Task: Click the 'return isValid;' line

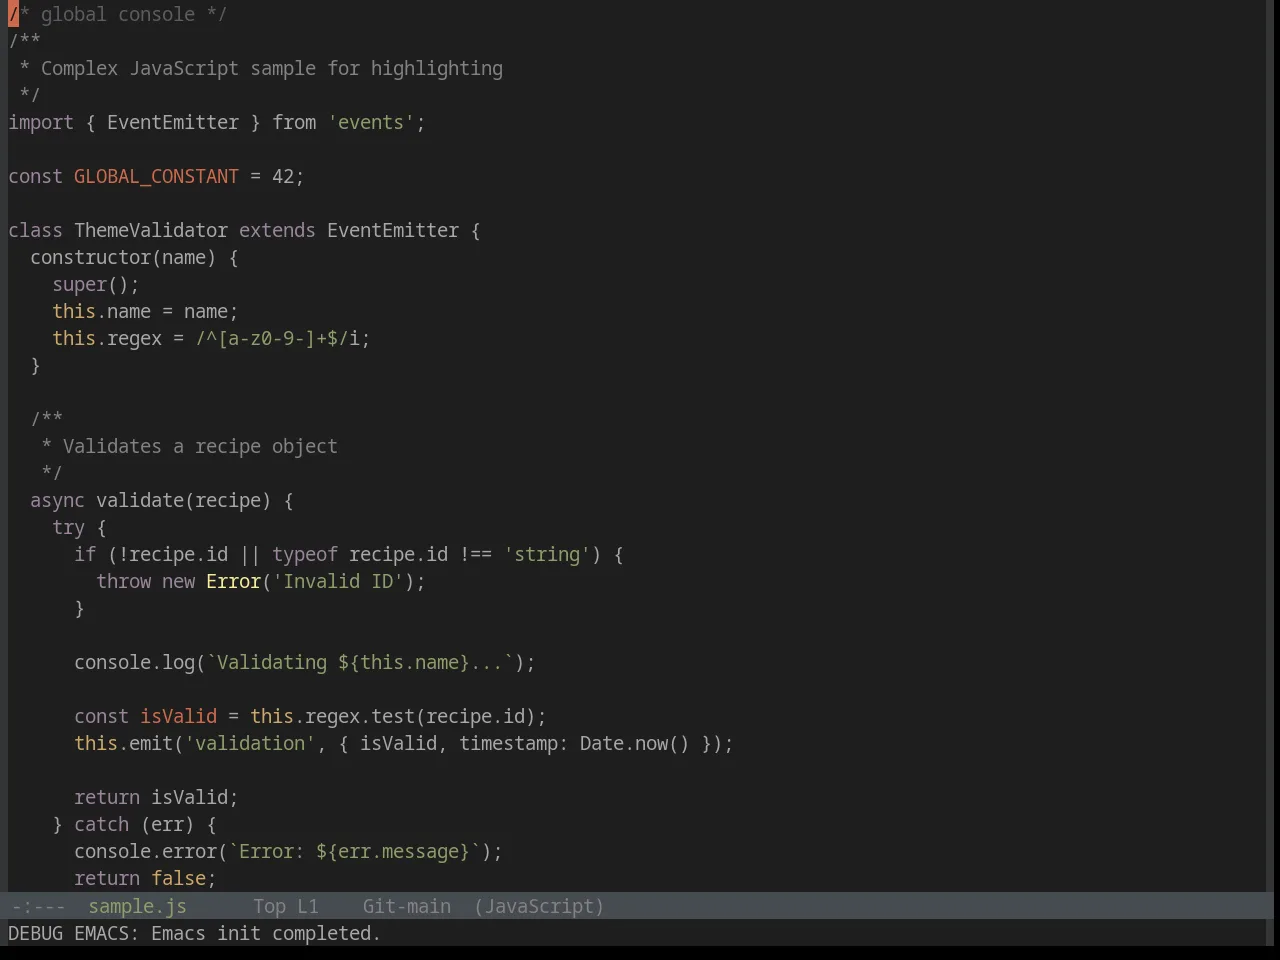Action: coord(156,797)
